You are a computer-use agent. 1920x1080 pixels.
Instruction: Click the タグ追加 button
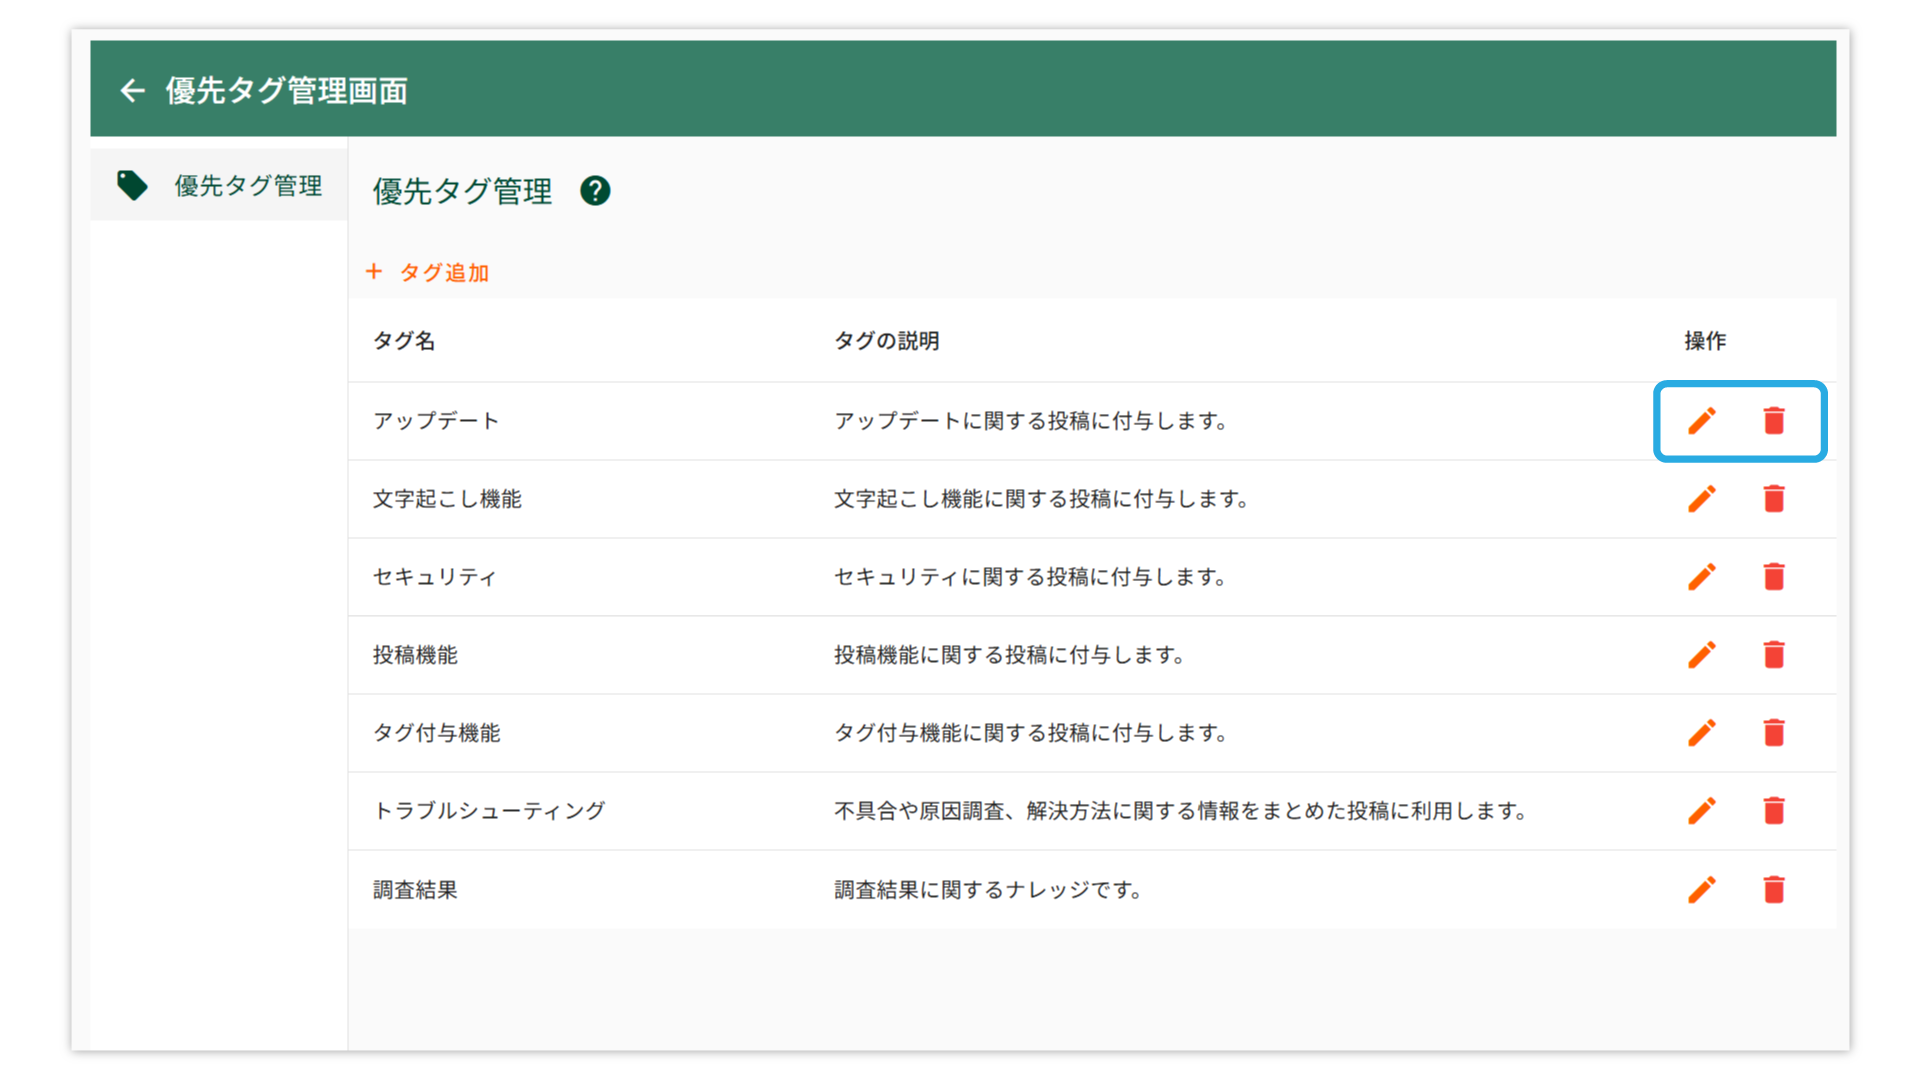click(x=428, y=272)
